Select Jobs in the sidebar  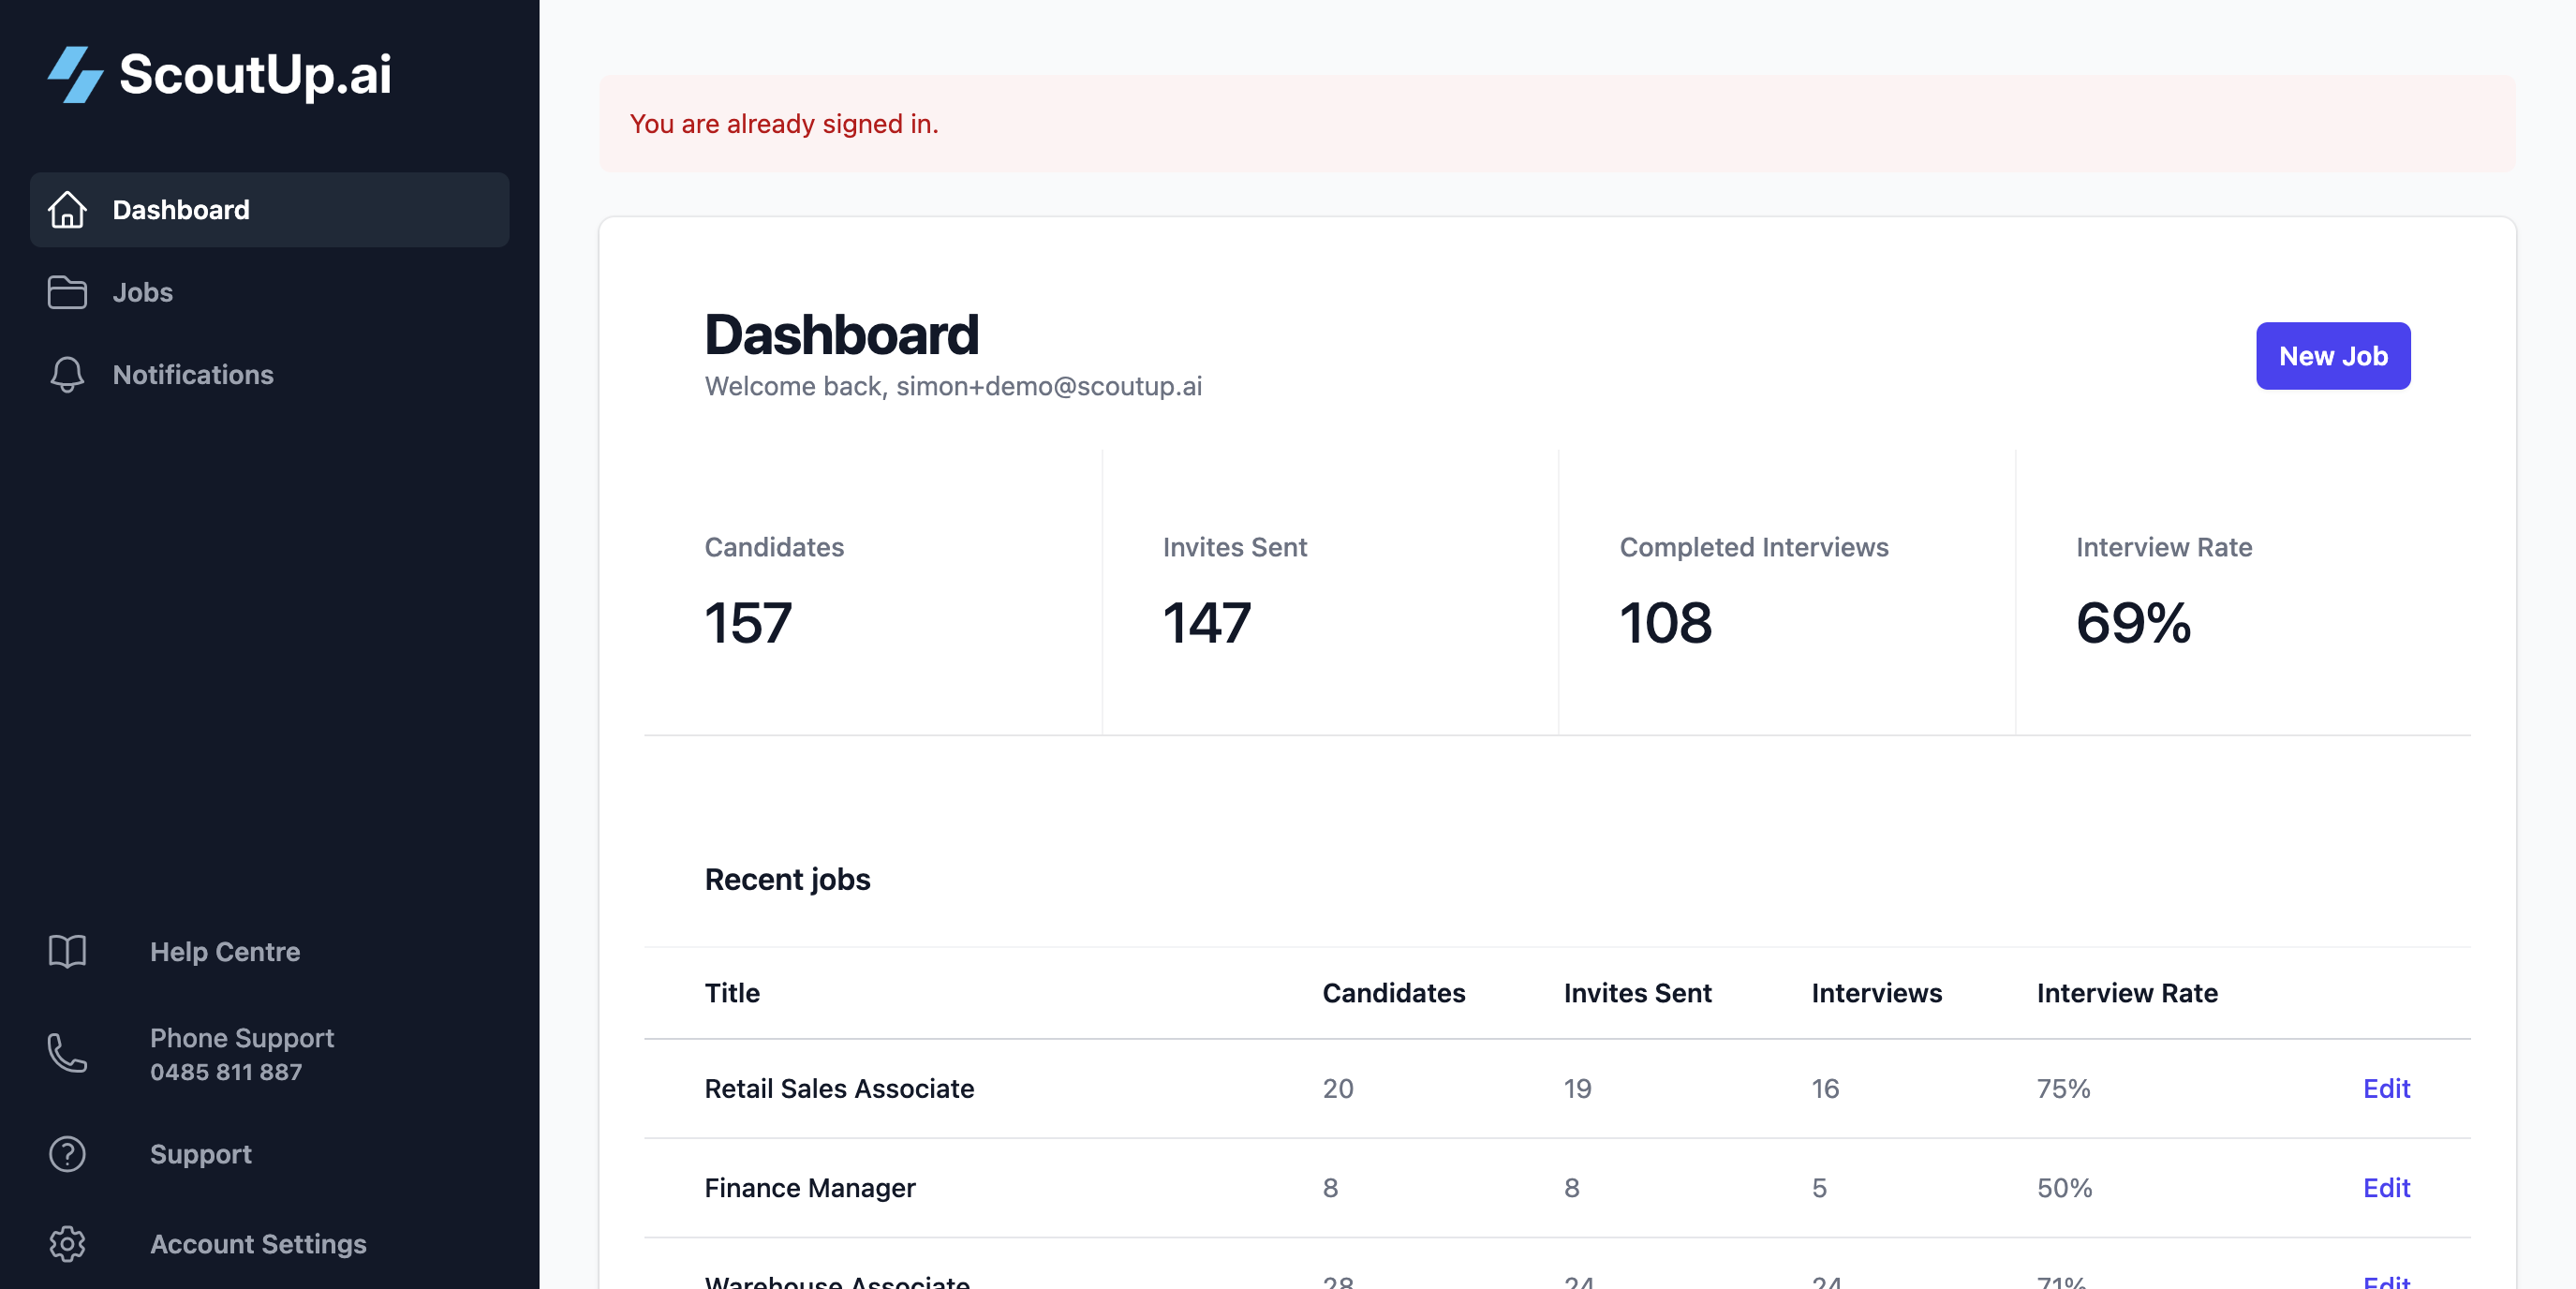(143, 292)
